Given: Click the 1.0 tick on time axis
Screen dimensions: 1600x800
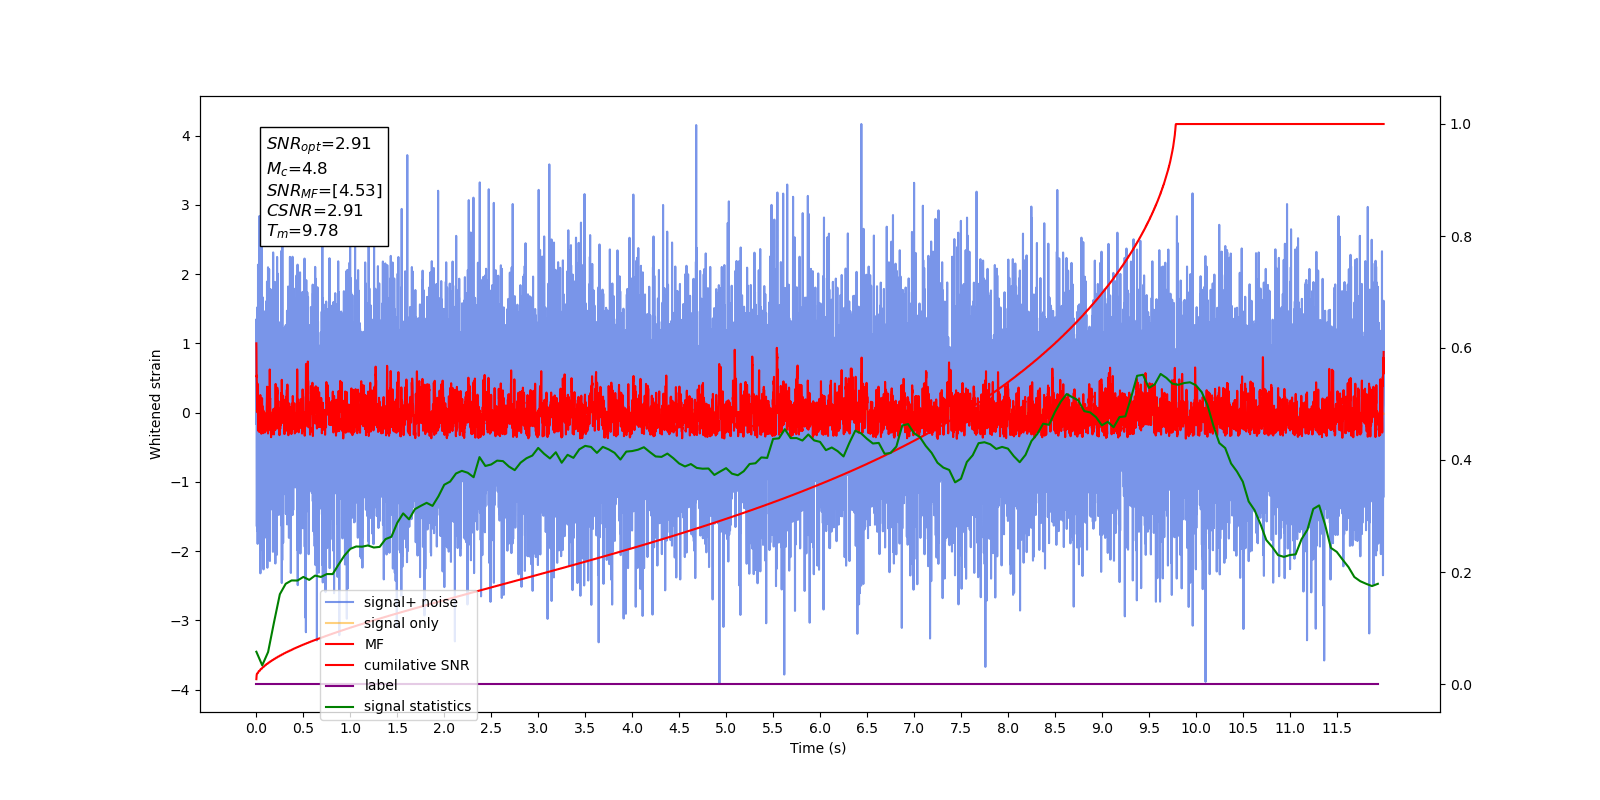Looking at the screenshot, I should click(350, 728).
